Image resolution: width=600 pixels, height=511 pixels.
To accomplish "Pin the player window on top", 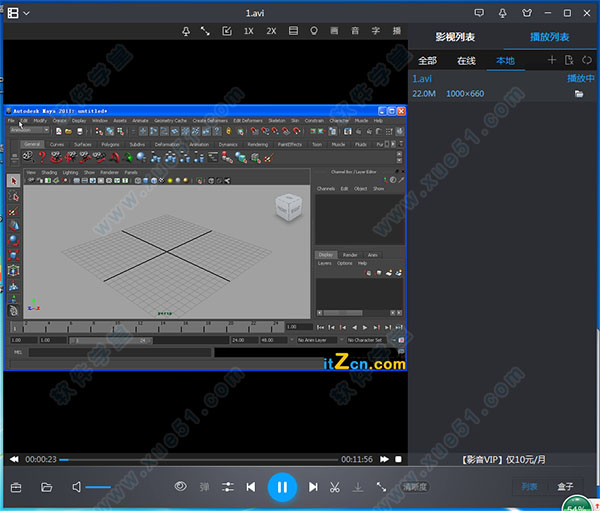I will click(x=186, y=31).
